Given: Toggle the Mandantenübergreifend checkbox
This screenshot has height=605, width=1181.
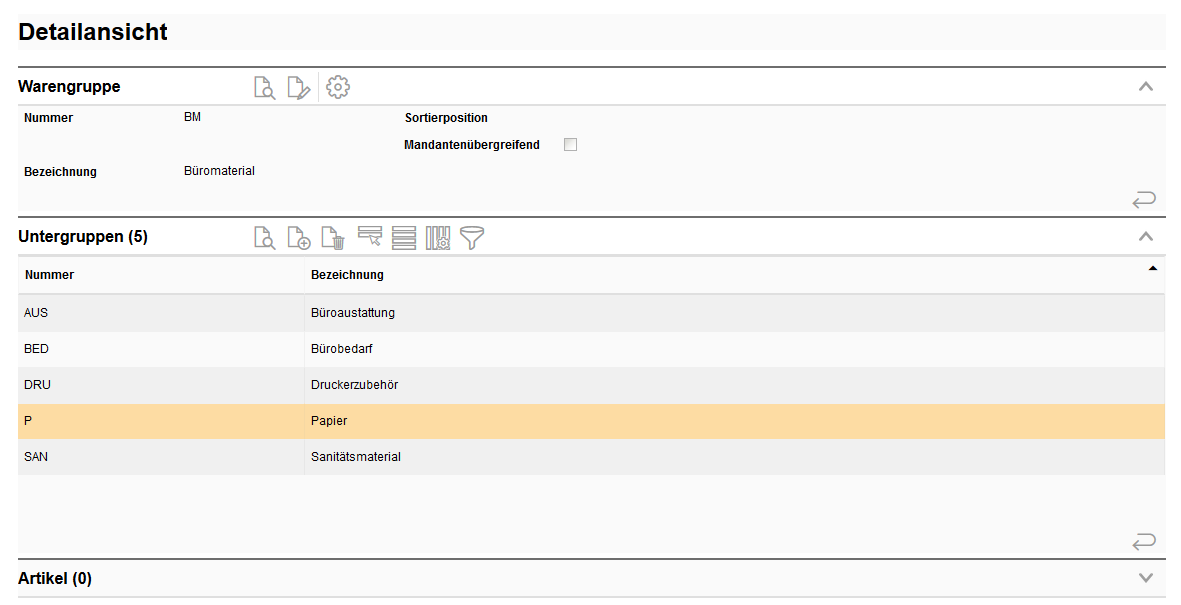Looking at the screenshot, I should pyautogui.click(x=570, y=145).
